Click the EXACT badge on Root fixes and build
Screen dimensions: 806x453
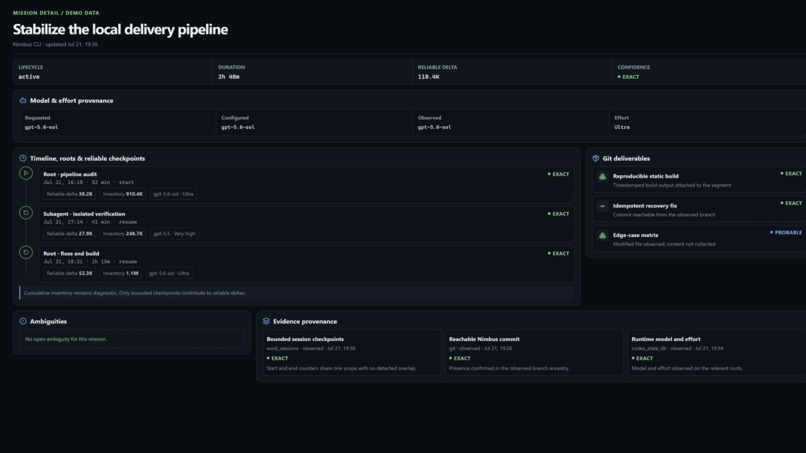pyautogui.click(x=558, y=253)
